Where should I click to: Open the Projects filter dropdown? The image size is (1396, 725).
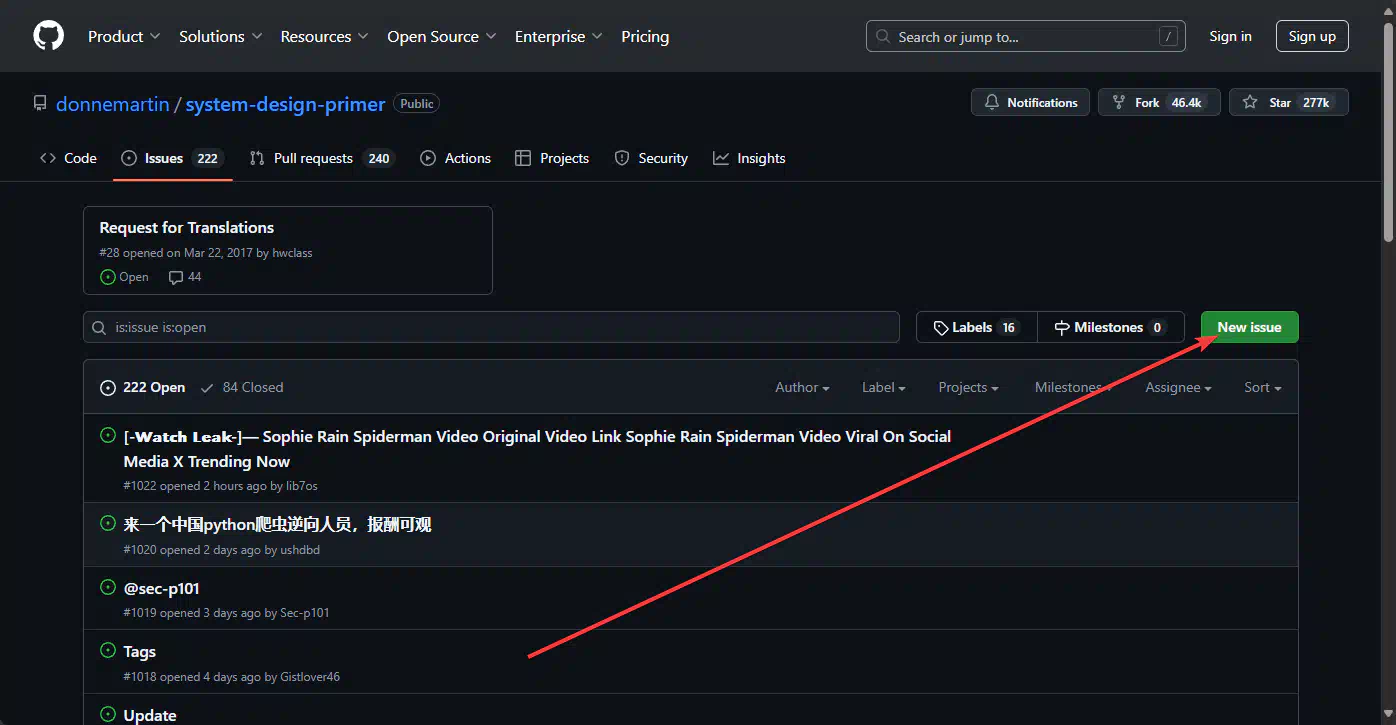point(968,387)
